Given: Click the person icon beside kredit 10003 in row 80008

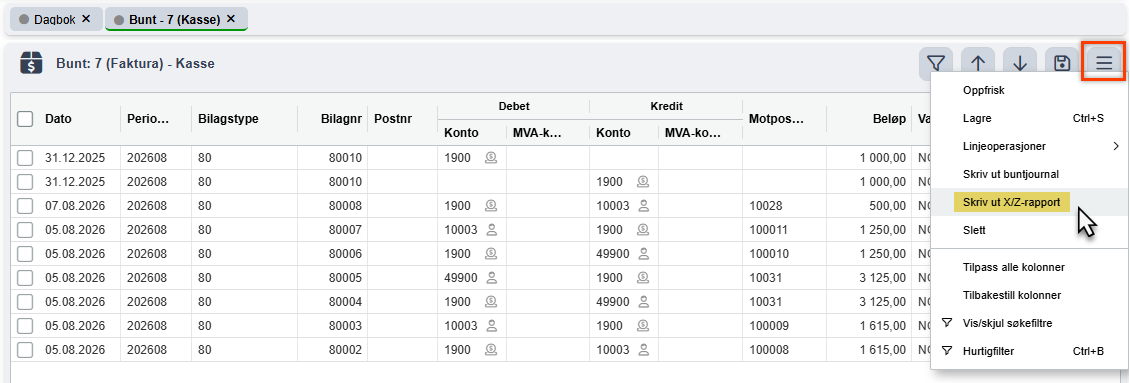Looking at the screenshot, I should pyautogui.click(x=644, y=206).
